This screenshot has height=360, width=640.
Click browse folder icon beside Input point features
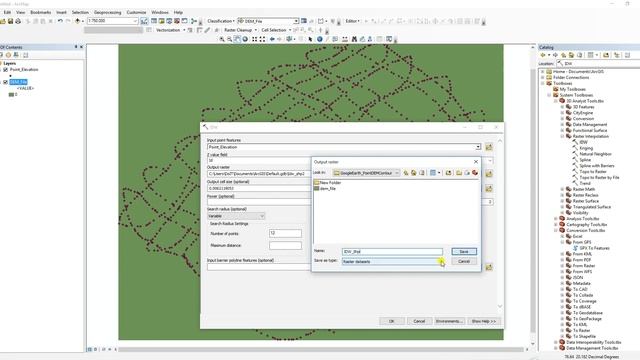489,147
